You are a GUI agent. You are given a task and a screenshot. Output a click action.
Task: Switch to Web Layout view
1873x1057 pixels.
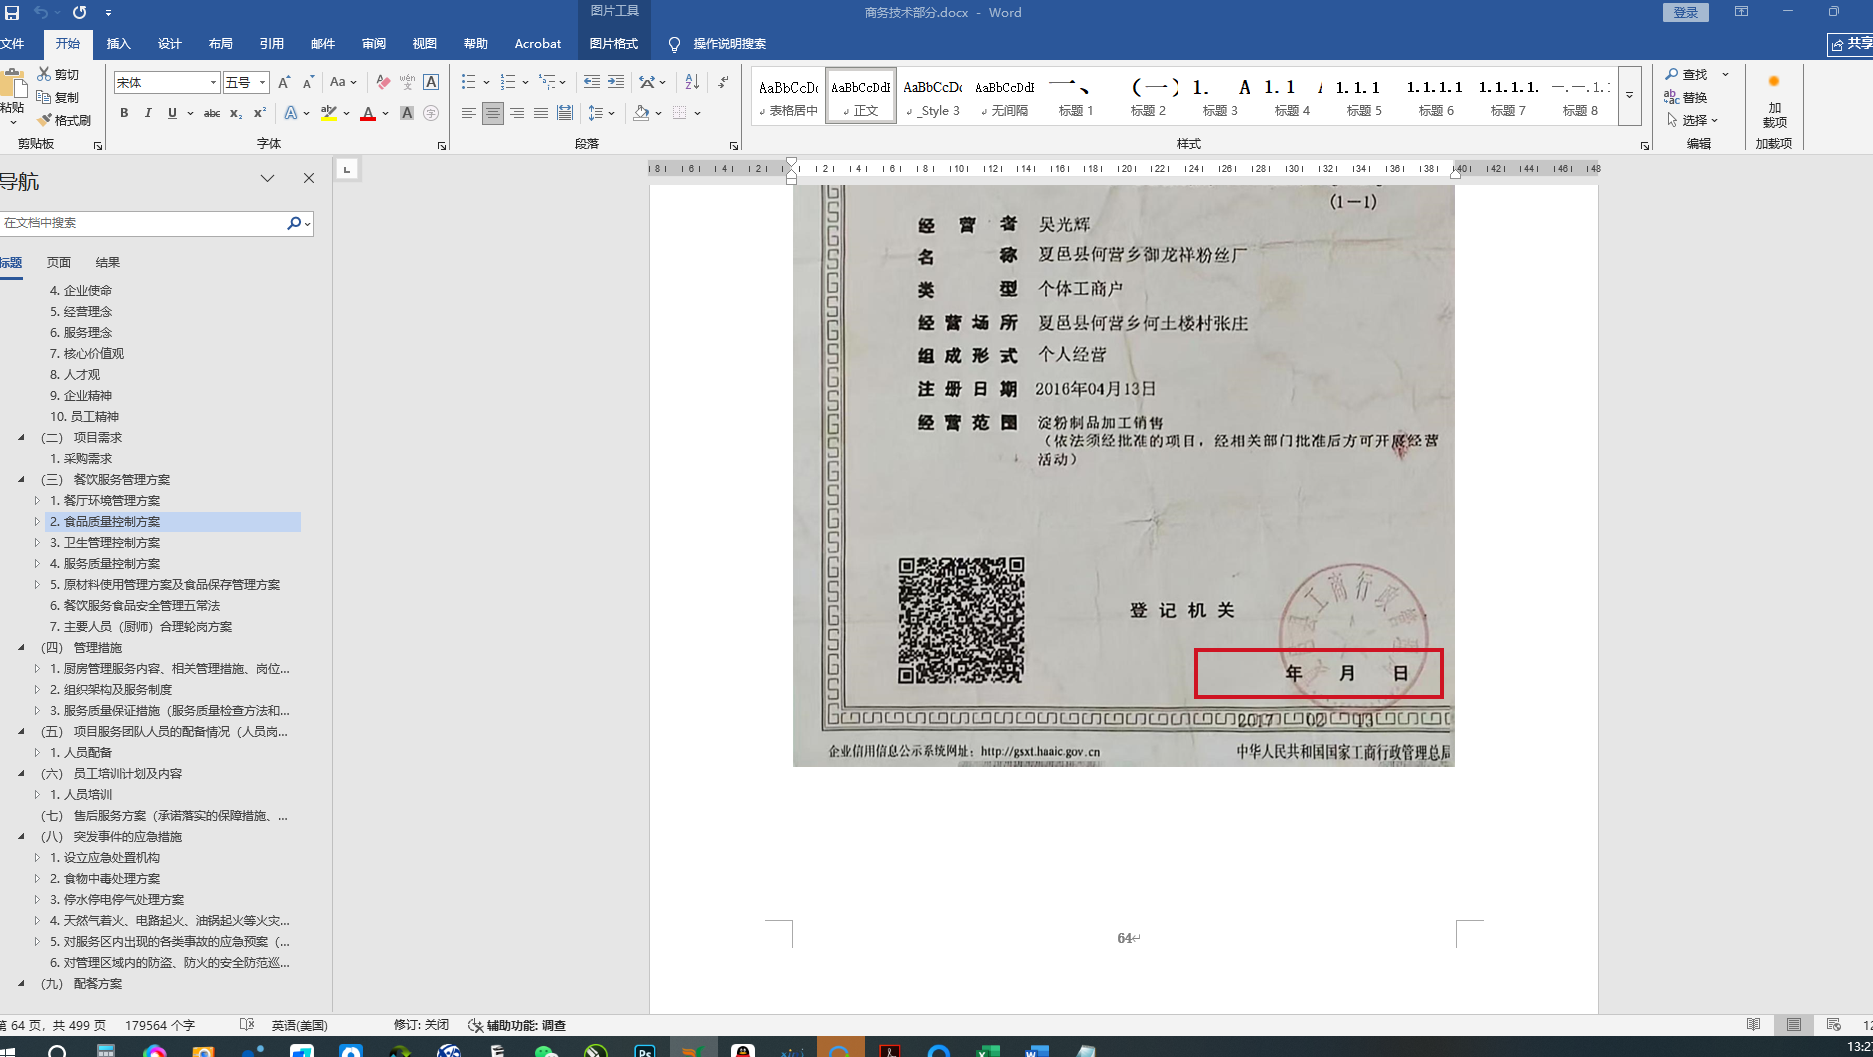[1833, 1025]
